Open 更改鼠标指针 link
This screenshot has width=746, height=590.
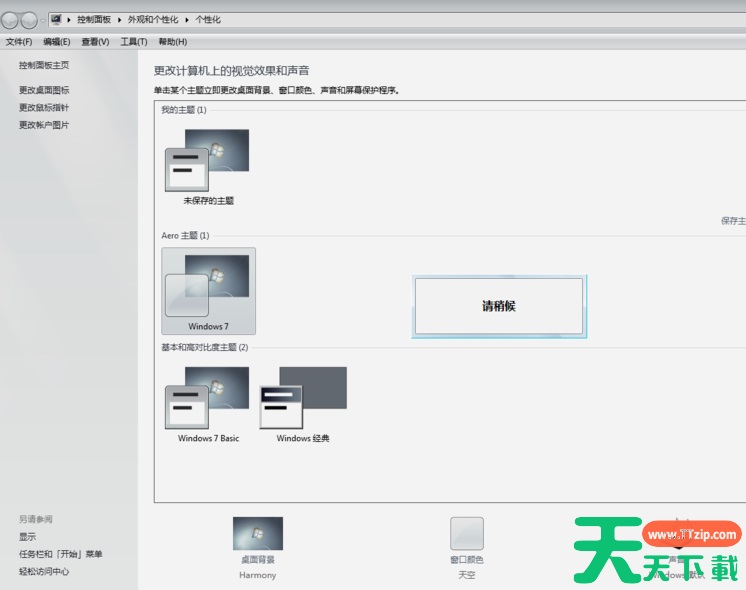(x=44, y=108)
